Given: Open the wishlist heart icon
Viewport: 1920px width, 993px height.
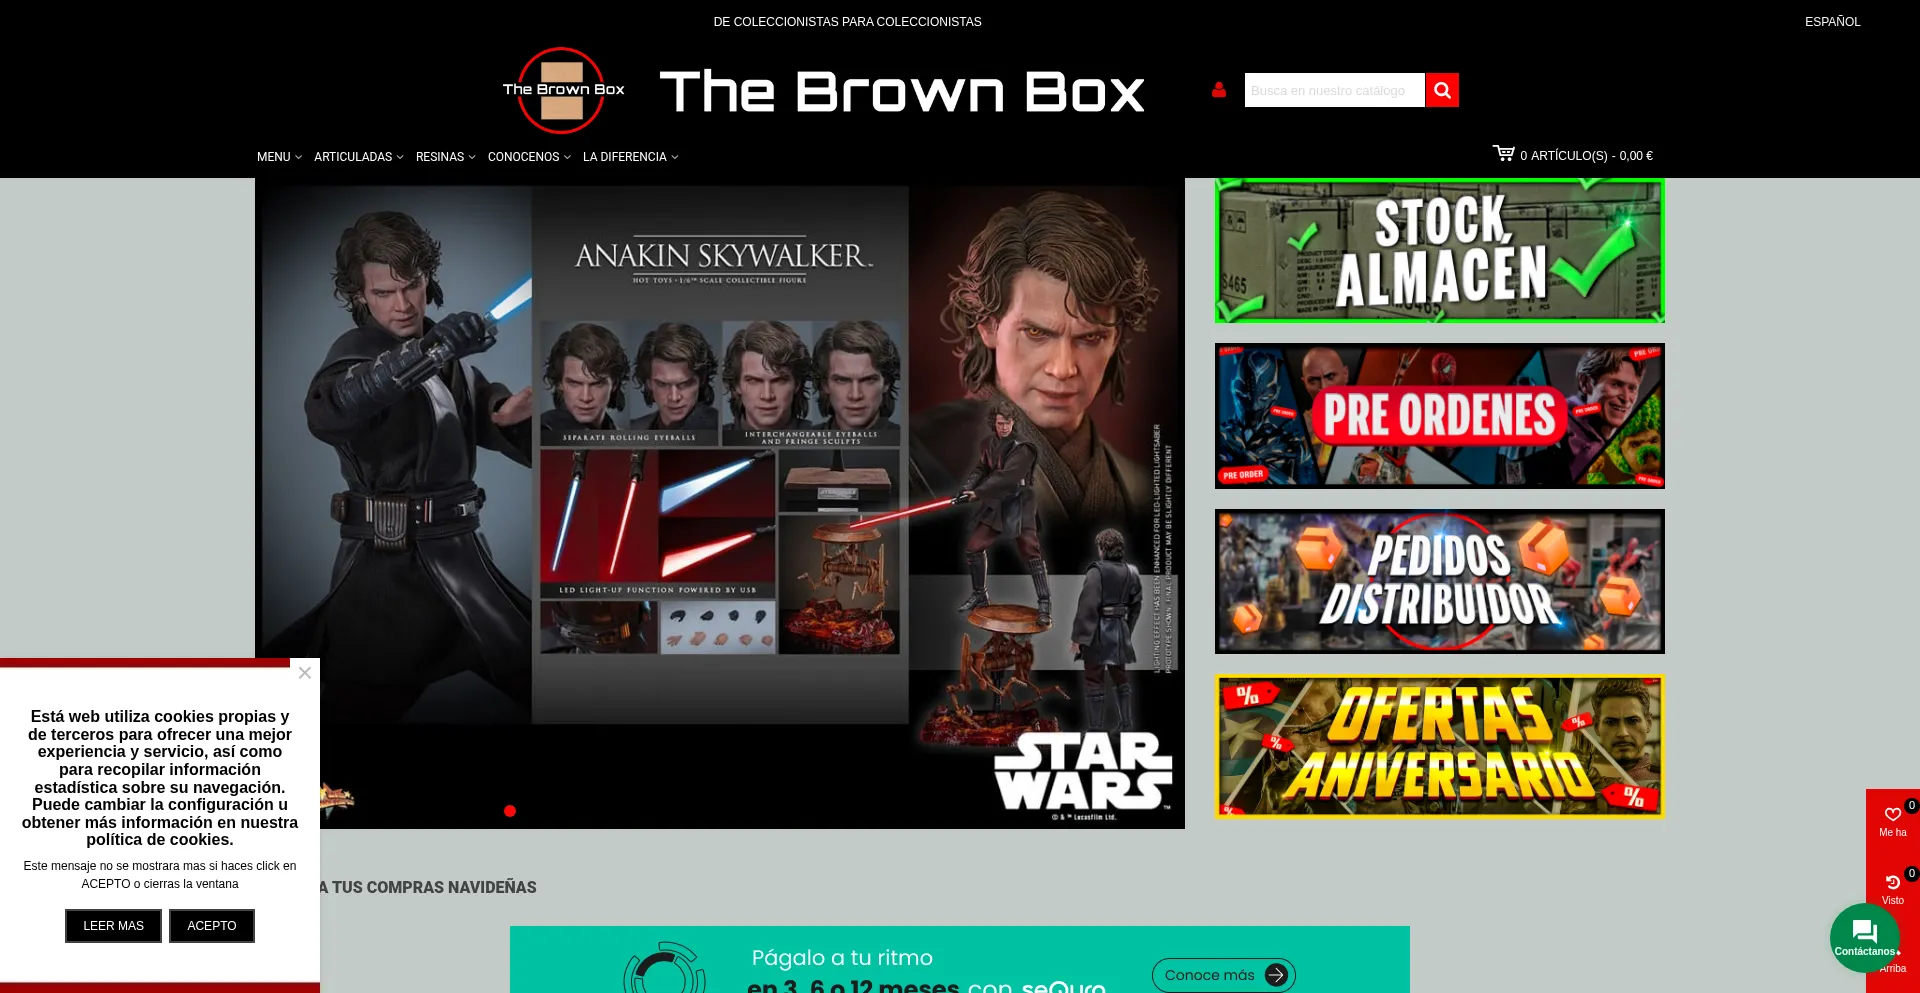Looking at the screenshot, I should (1892, 814).
